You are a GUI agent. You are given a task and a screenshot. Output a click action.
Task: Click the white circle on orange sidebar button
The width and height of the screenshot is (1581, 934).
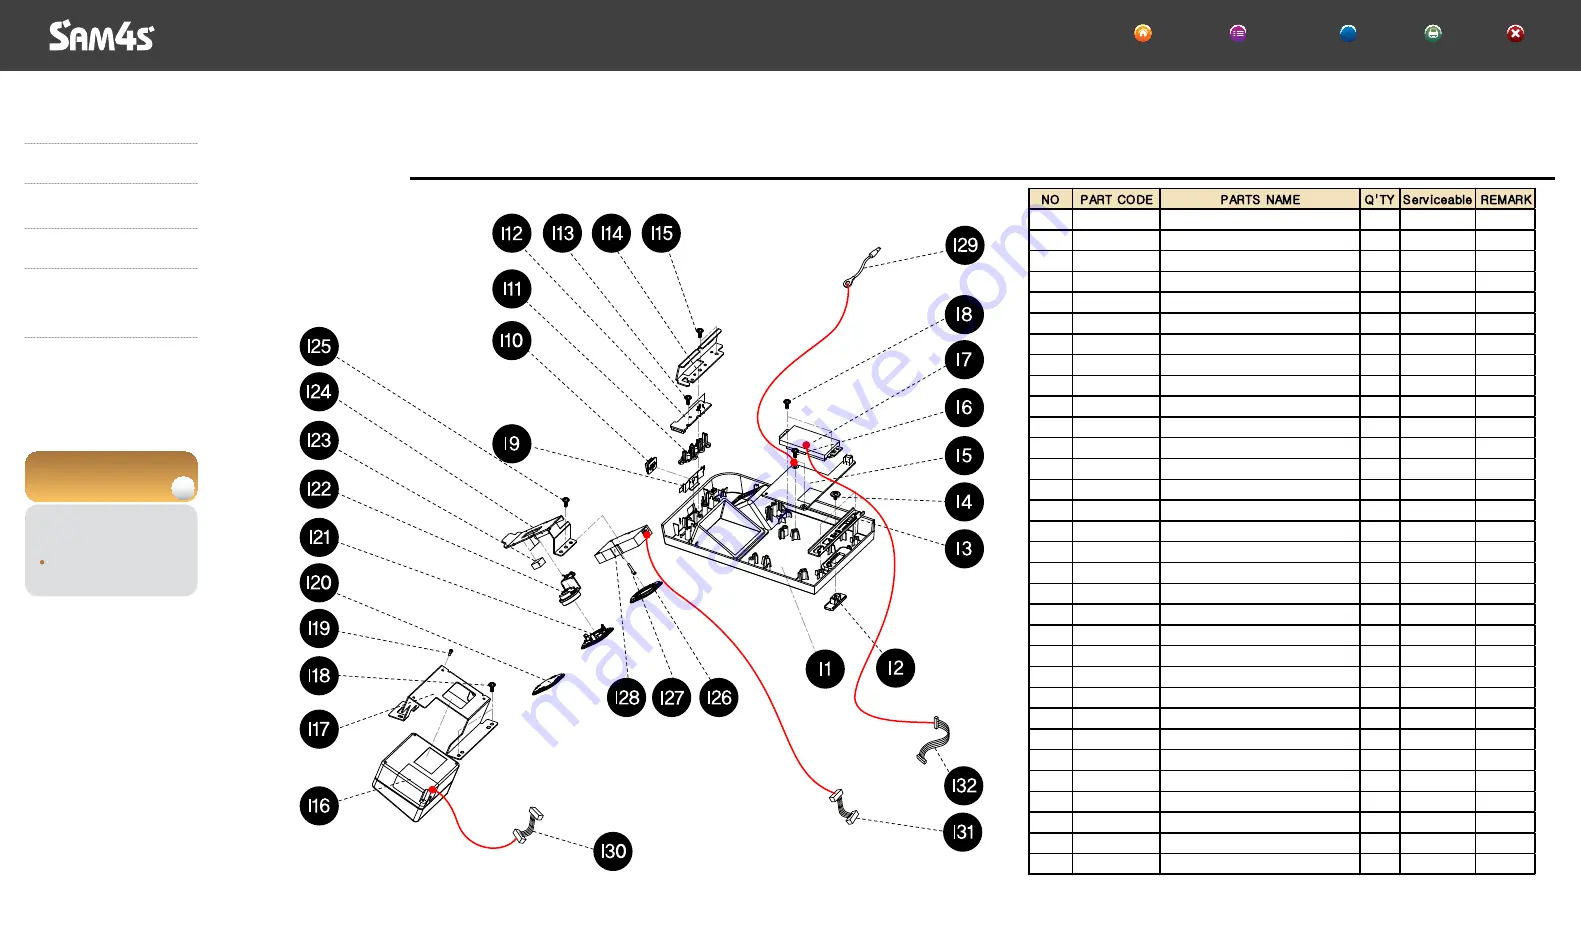(x=183, y=488)
